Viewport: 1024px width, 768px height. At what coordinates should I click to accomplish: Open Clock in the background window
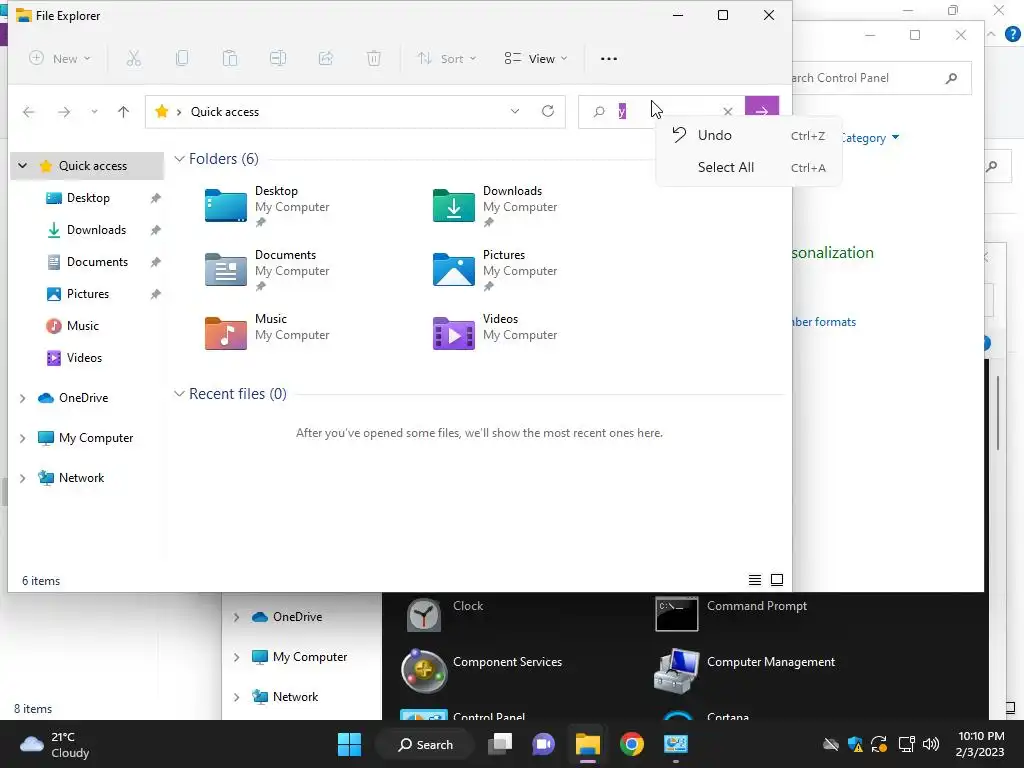coord(445,613)
